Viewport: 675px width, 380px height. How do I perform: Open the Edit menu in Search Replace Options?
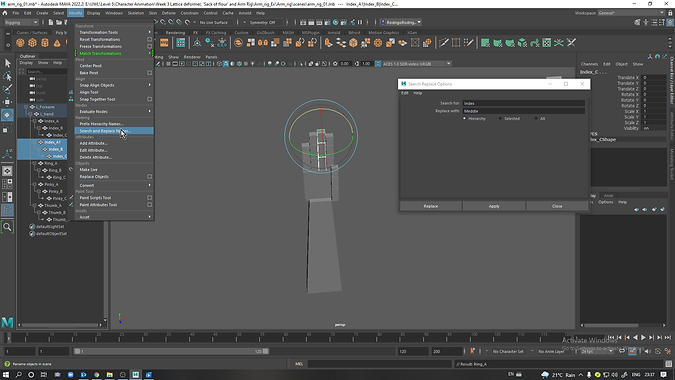[x=405, y=93]
